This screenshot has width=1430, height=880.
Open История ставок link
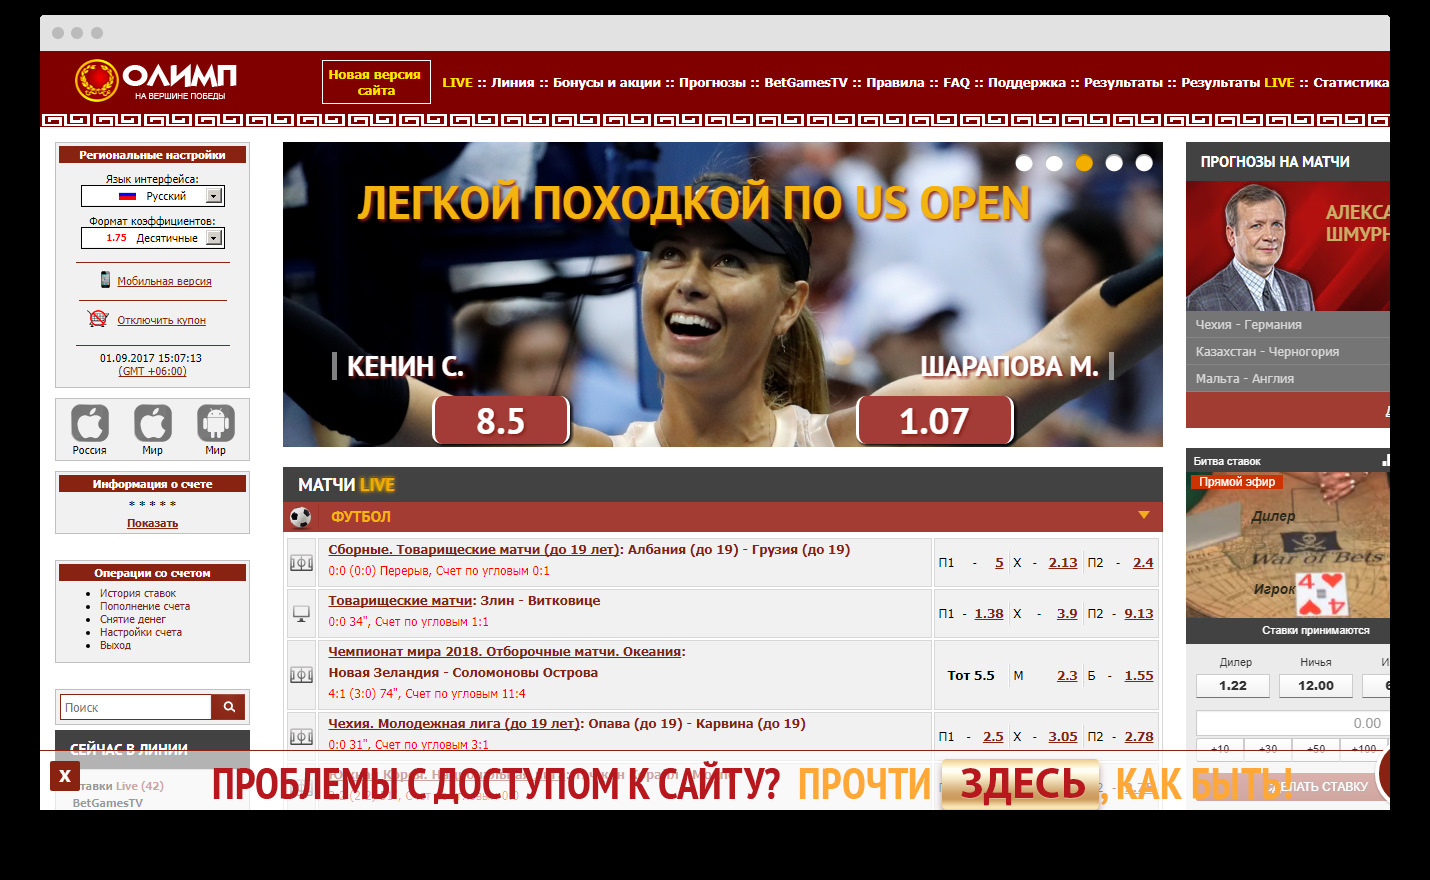(x=138, y=593)
